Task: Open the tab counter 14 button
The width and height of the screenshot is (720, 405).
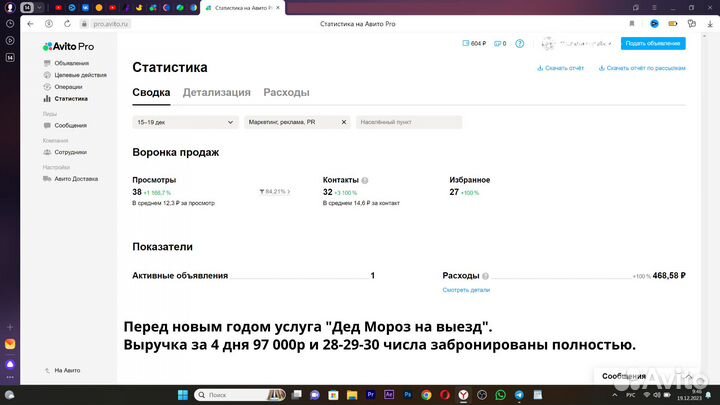Action: click(27, 7)
